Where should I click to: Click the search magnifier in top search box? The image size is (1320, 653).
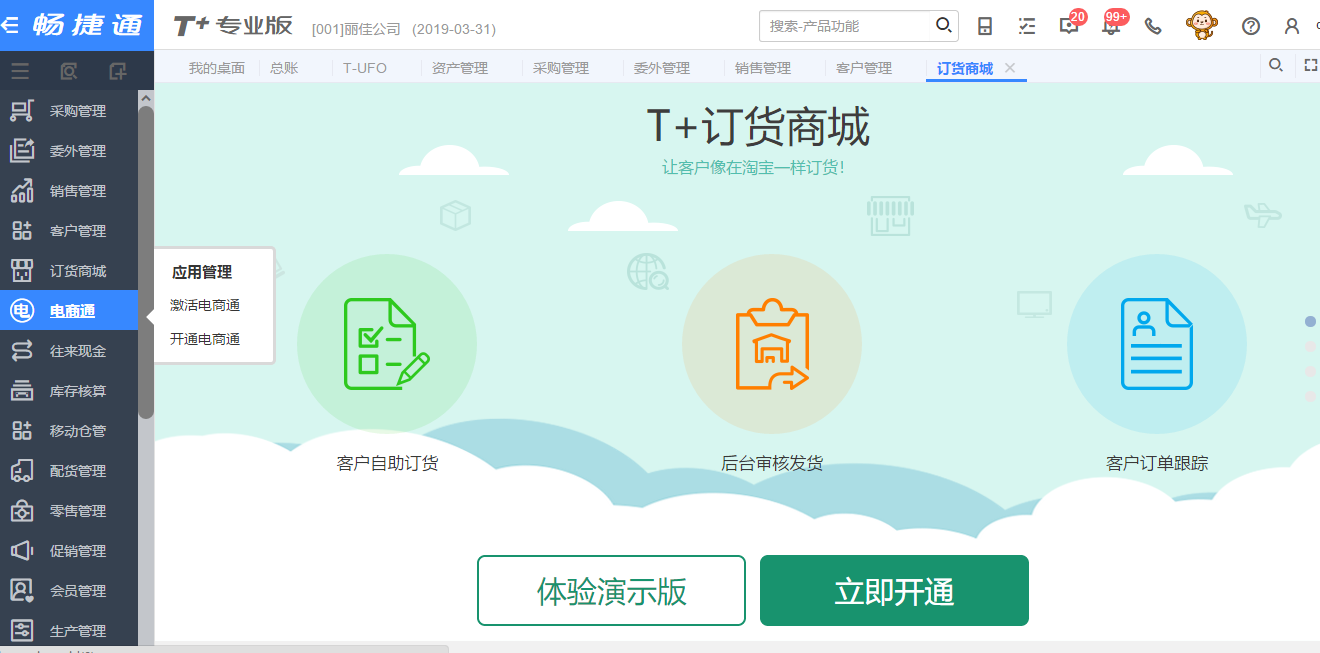943,25
